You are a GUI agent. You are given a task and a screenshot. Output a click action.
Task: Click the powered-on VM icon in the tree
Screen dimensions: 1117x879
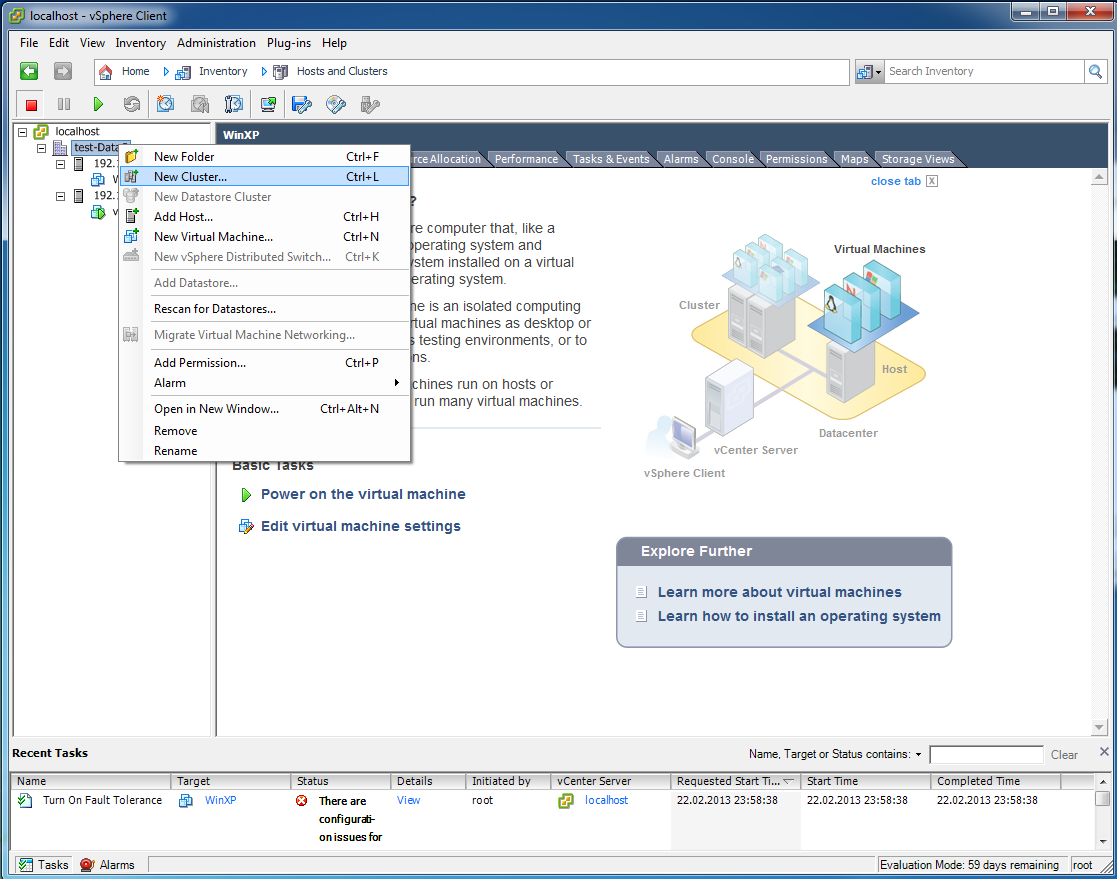point(98,212)
